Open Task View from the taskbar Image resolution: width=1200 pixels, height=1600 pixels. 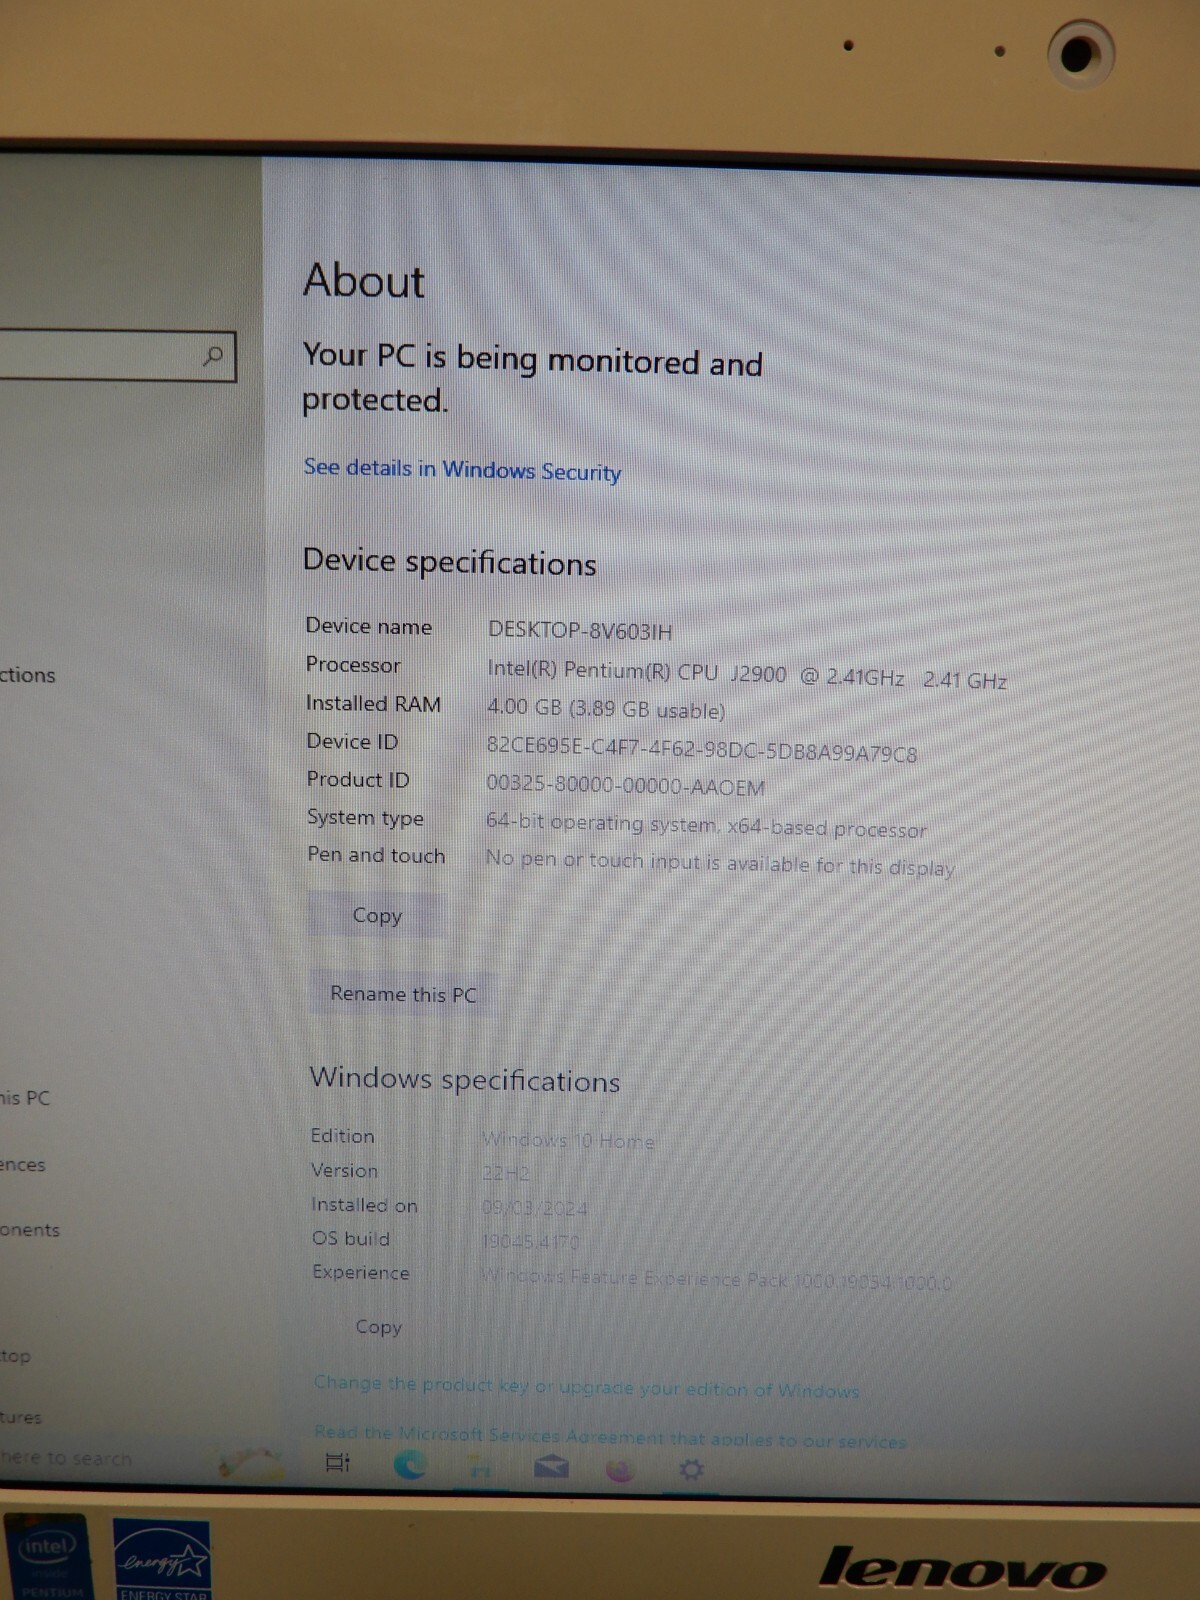pos(338,1462)
